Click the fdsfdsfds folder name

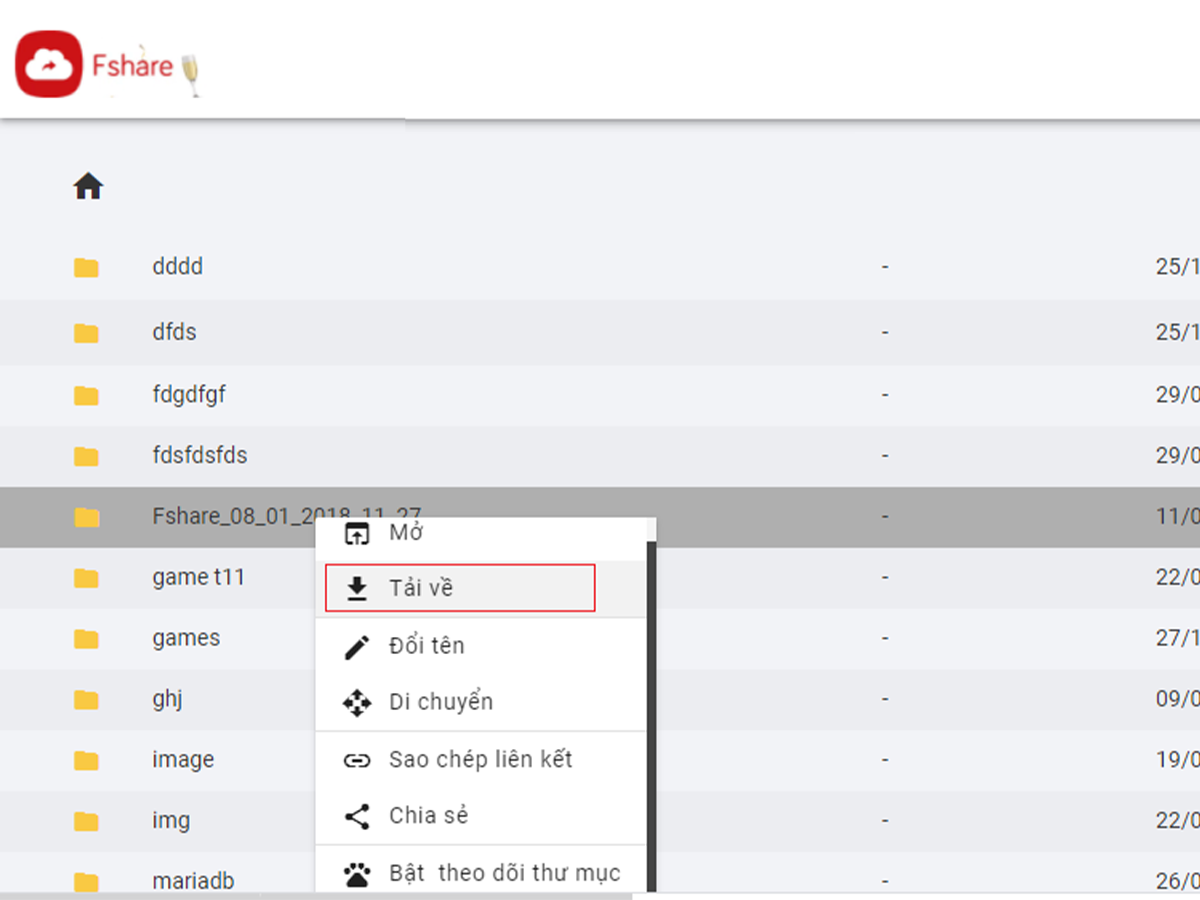199,456
